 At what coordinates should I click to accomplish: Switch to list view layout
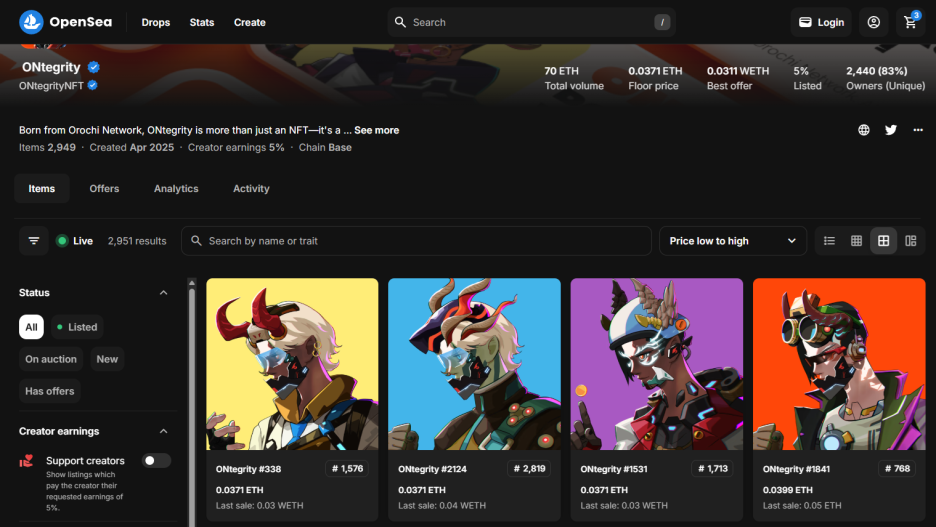pyautogui.click(x=829, y=241)
